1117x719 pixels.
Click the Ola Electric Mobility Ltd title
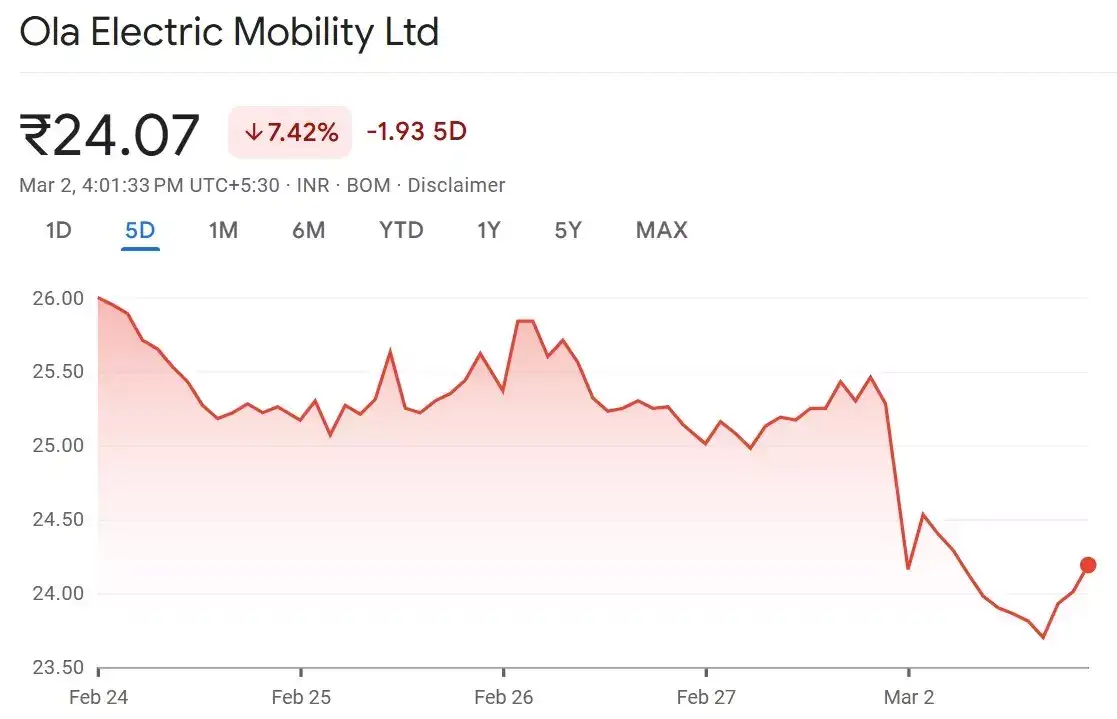(228, 31)
